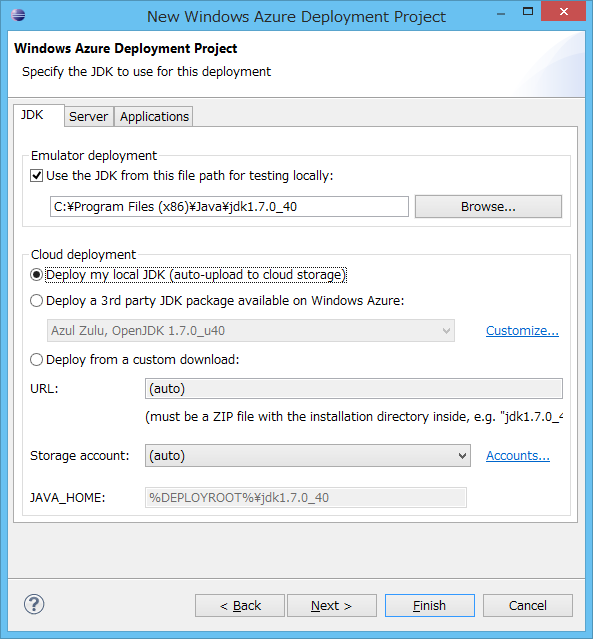Go to the previous page with Back
Image resolution: width=593 pixels, height=639 pixels.
point(240,606)
